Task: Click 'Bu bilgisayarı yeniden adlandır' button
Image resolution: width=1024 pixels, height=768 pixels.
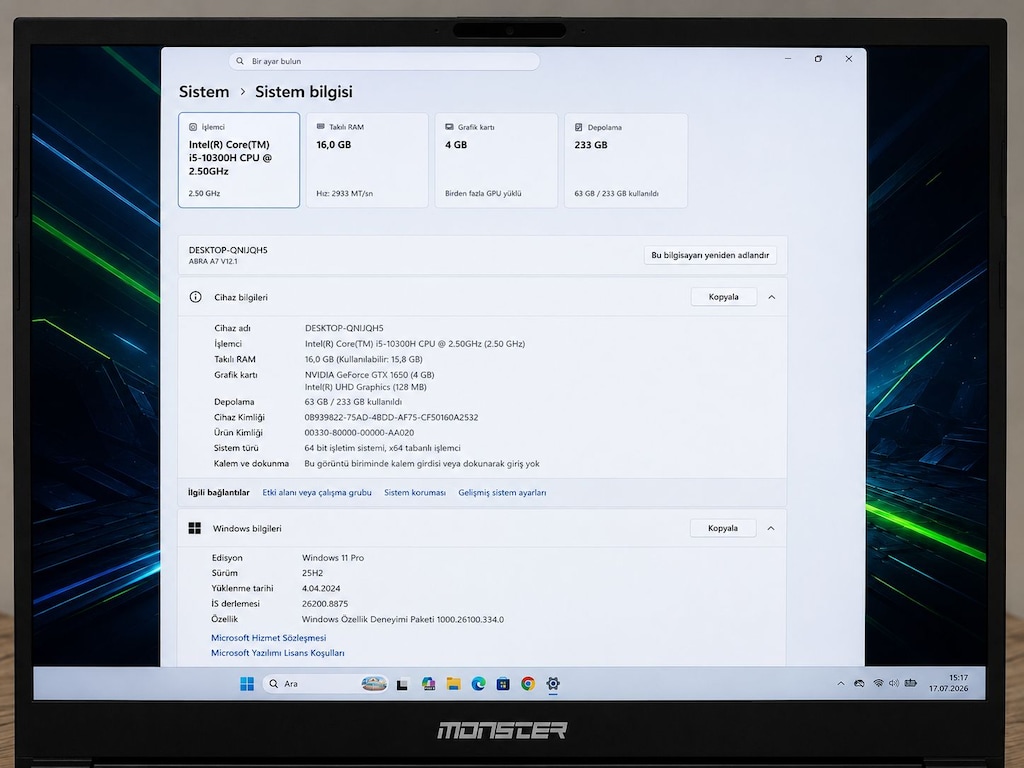Action: coord(710,255)
